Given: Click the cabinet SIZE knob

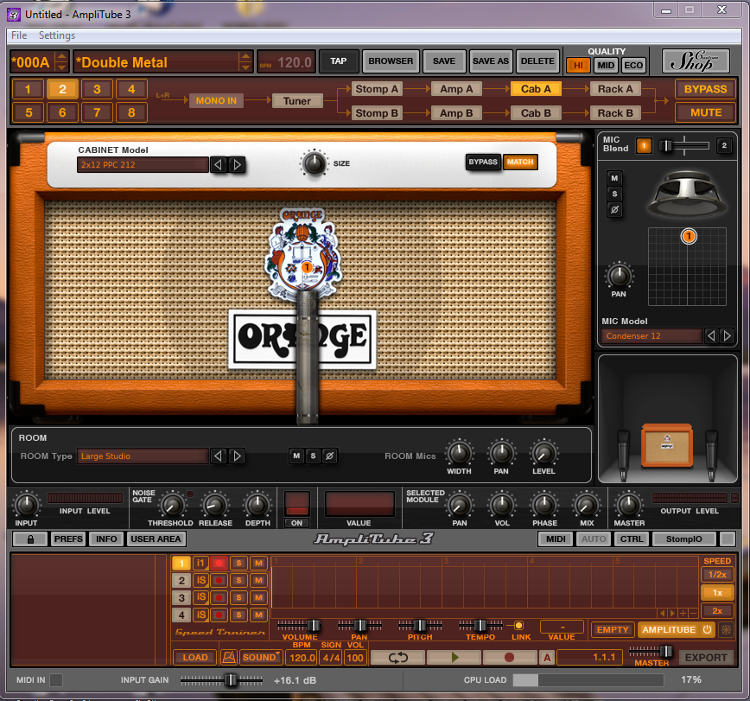Looking at the screenshot, I should click(314, 164).
